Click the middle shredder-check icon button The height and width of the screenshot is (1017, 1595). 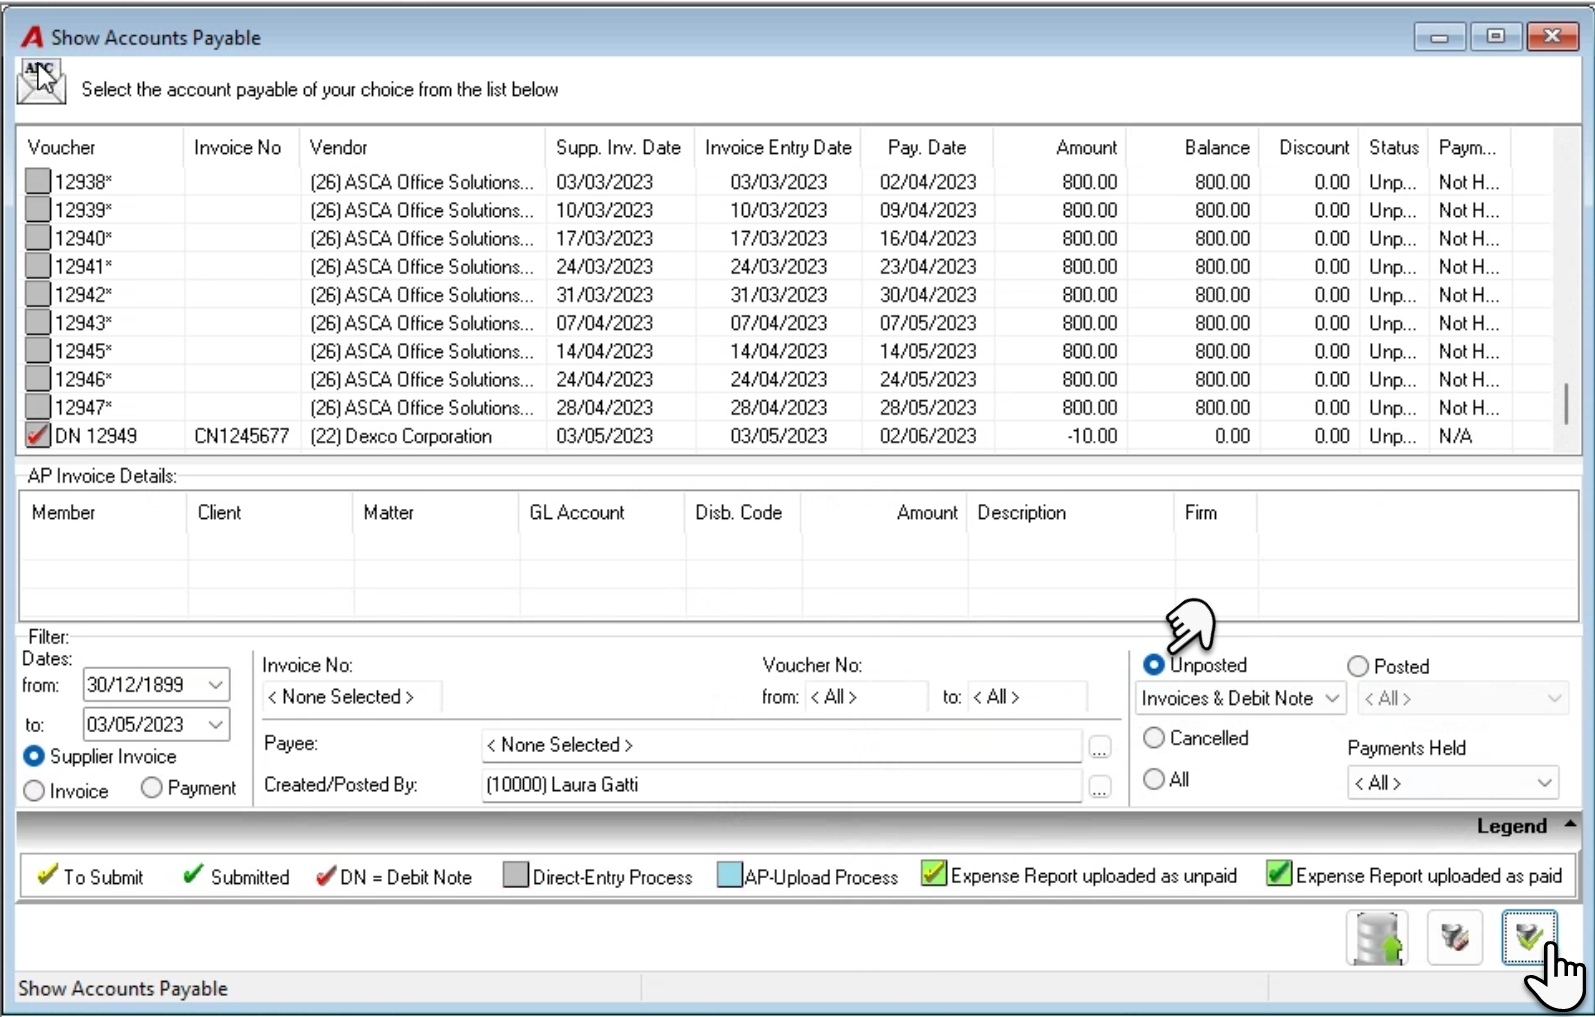point(1454,938)
